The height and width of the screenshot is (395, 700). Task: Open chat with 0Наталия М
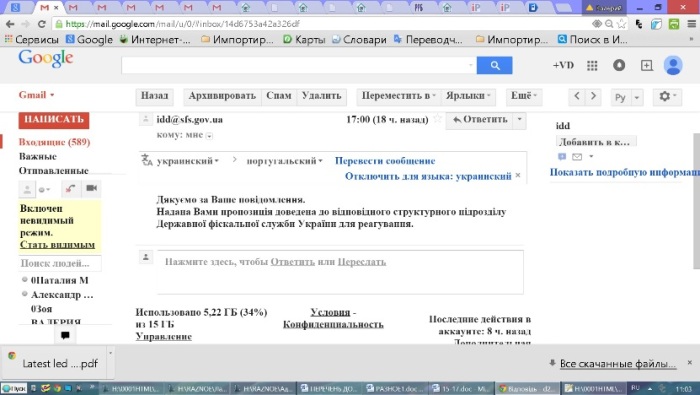(x=59, y=280)
